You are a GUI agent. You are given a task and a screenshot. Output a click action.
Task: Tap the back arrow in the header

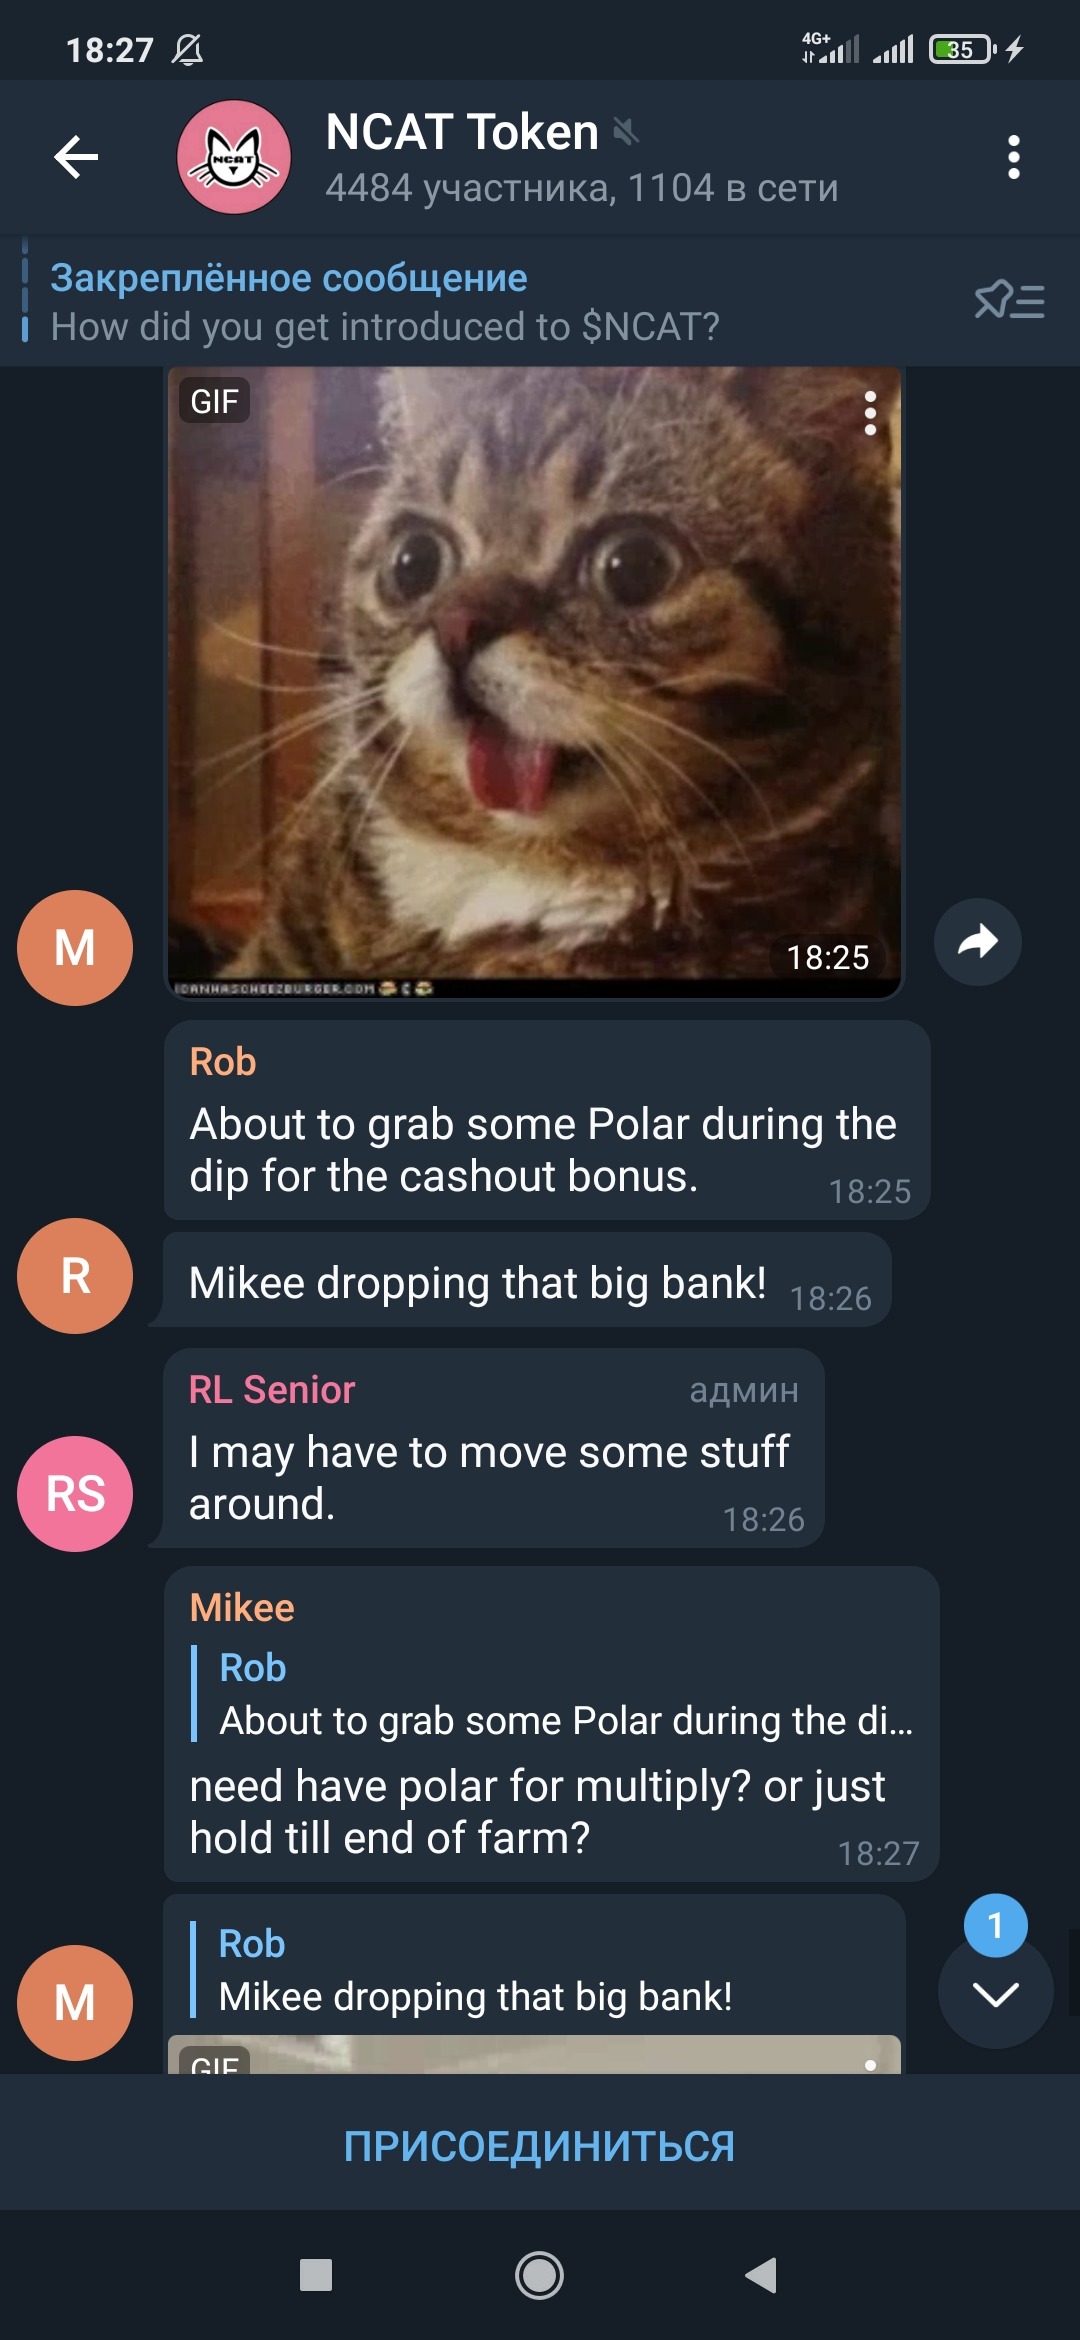pyautogui.click(x=76, y=157)
